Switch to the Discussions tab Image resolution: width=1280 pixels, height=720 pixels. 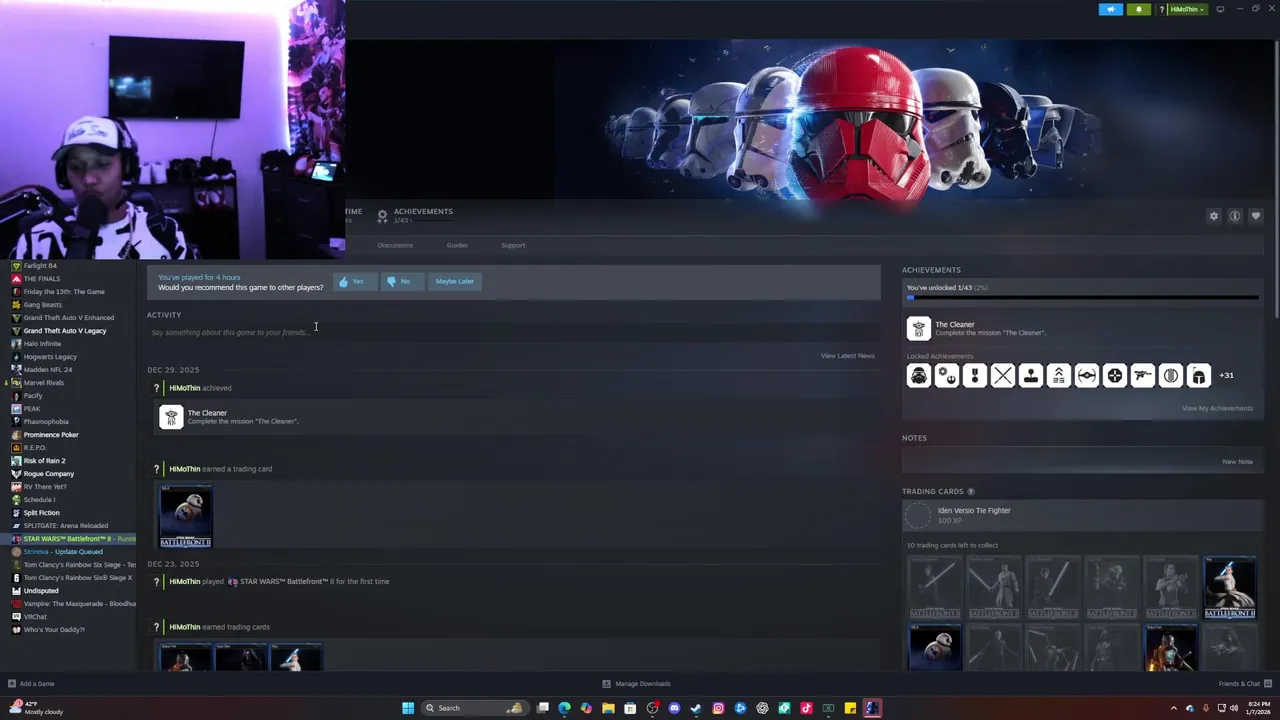click(x=395, y=245)
